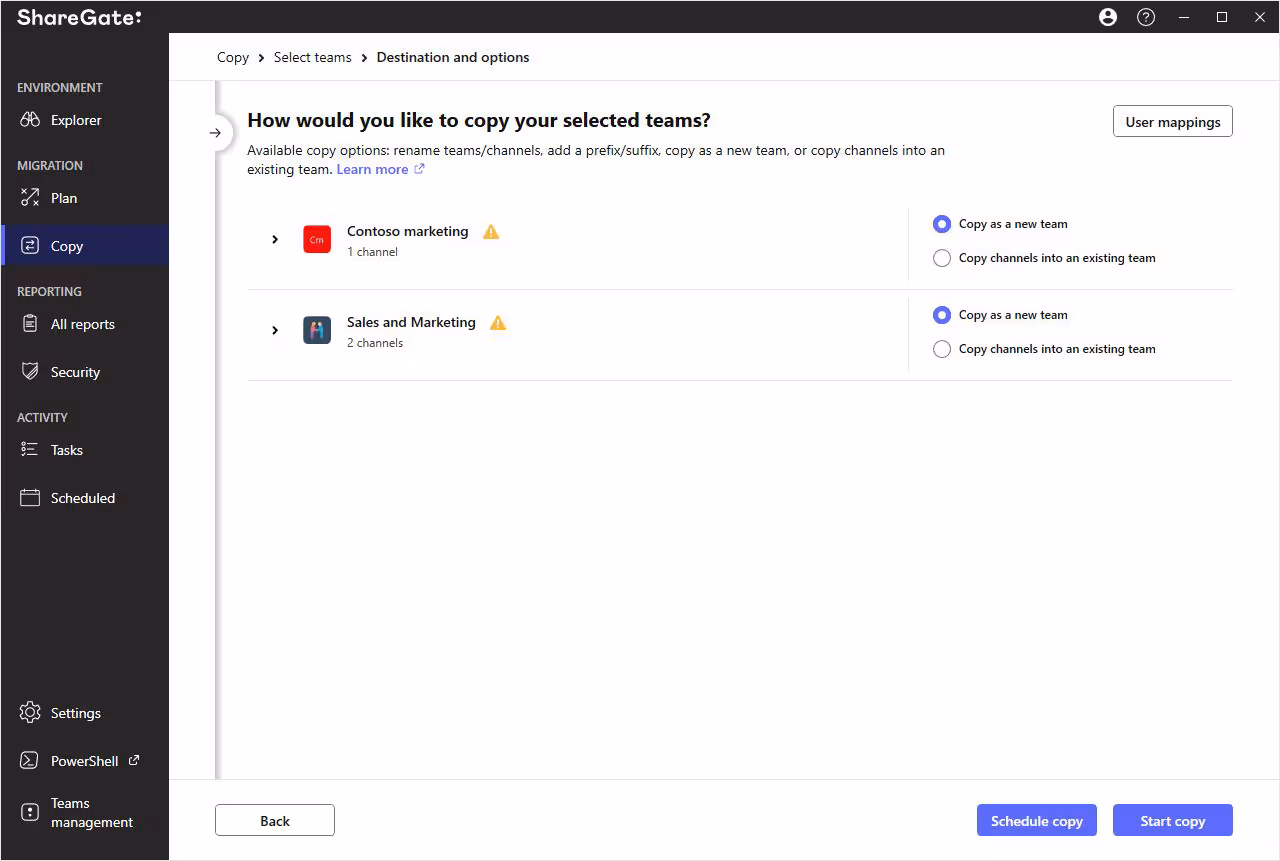This screenshot has width=1280, height=861.
Task: Click the red Contoso marketing team avatar
Action: click(317, 240)
